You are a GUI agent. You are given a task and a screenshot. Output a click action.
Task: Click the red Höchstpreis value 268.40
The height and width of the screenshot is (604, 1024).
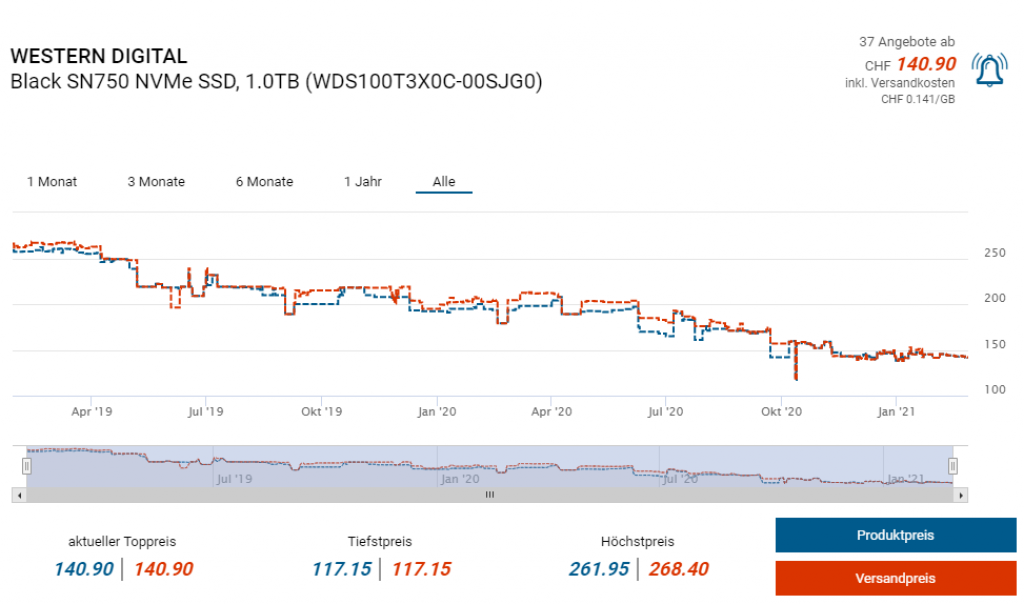(680, 570)
